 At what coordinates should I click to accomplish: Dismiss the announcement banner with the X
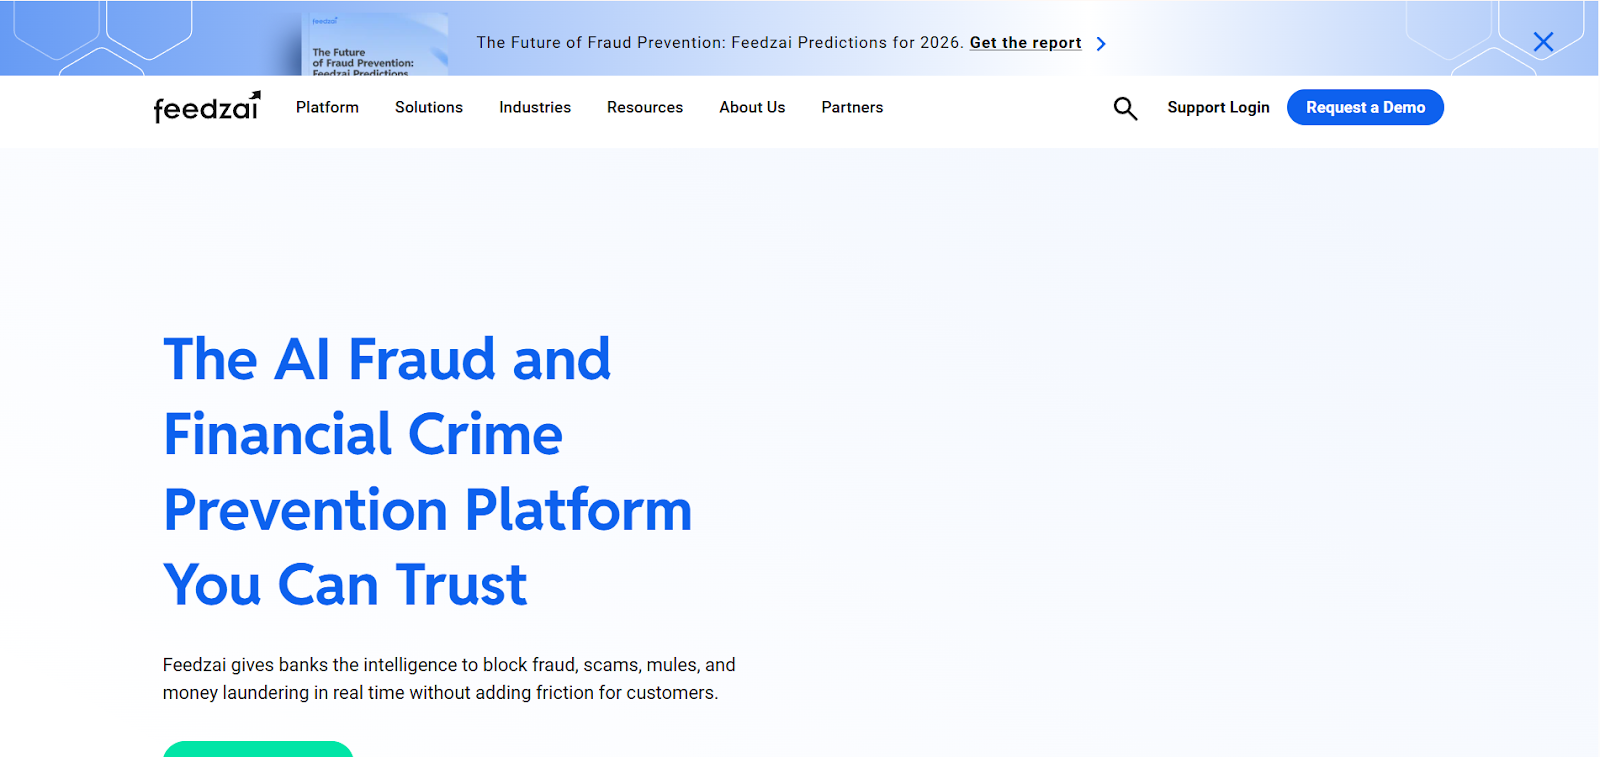1543,42
